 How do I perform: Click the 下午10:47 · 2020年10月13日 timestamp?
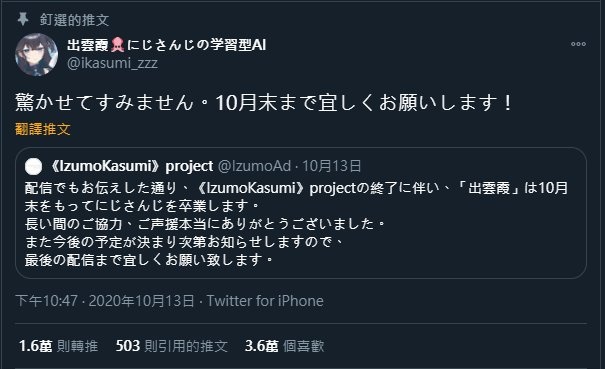105,301
